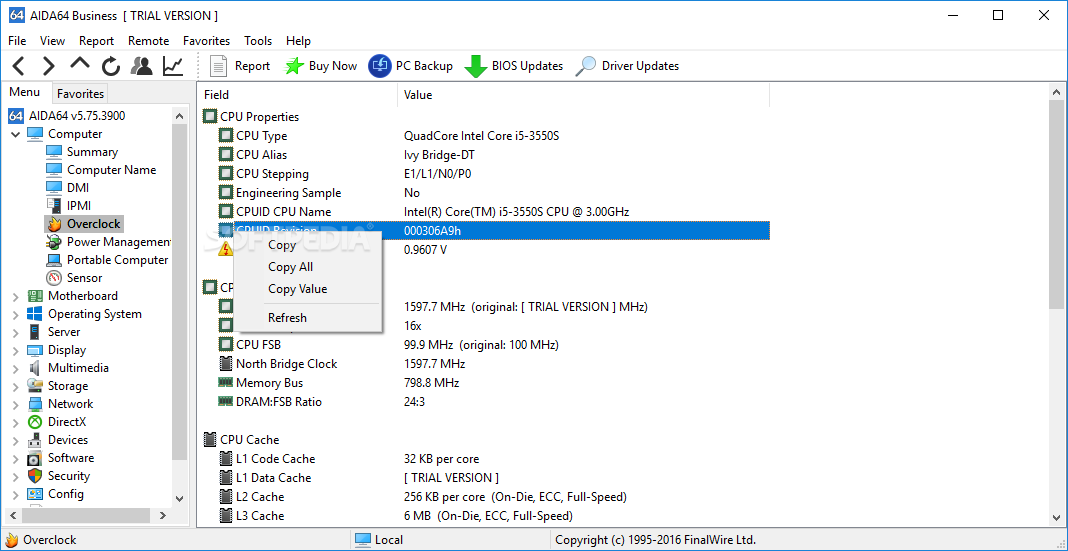Click the Buy Now button
The image size is (1068, 551).
coord(321,66)
